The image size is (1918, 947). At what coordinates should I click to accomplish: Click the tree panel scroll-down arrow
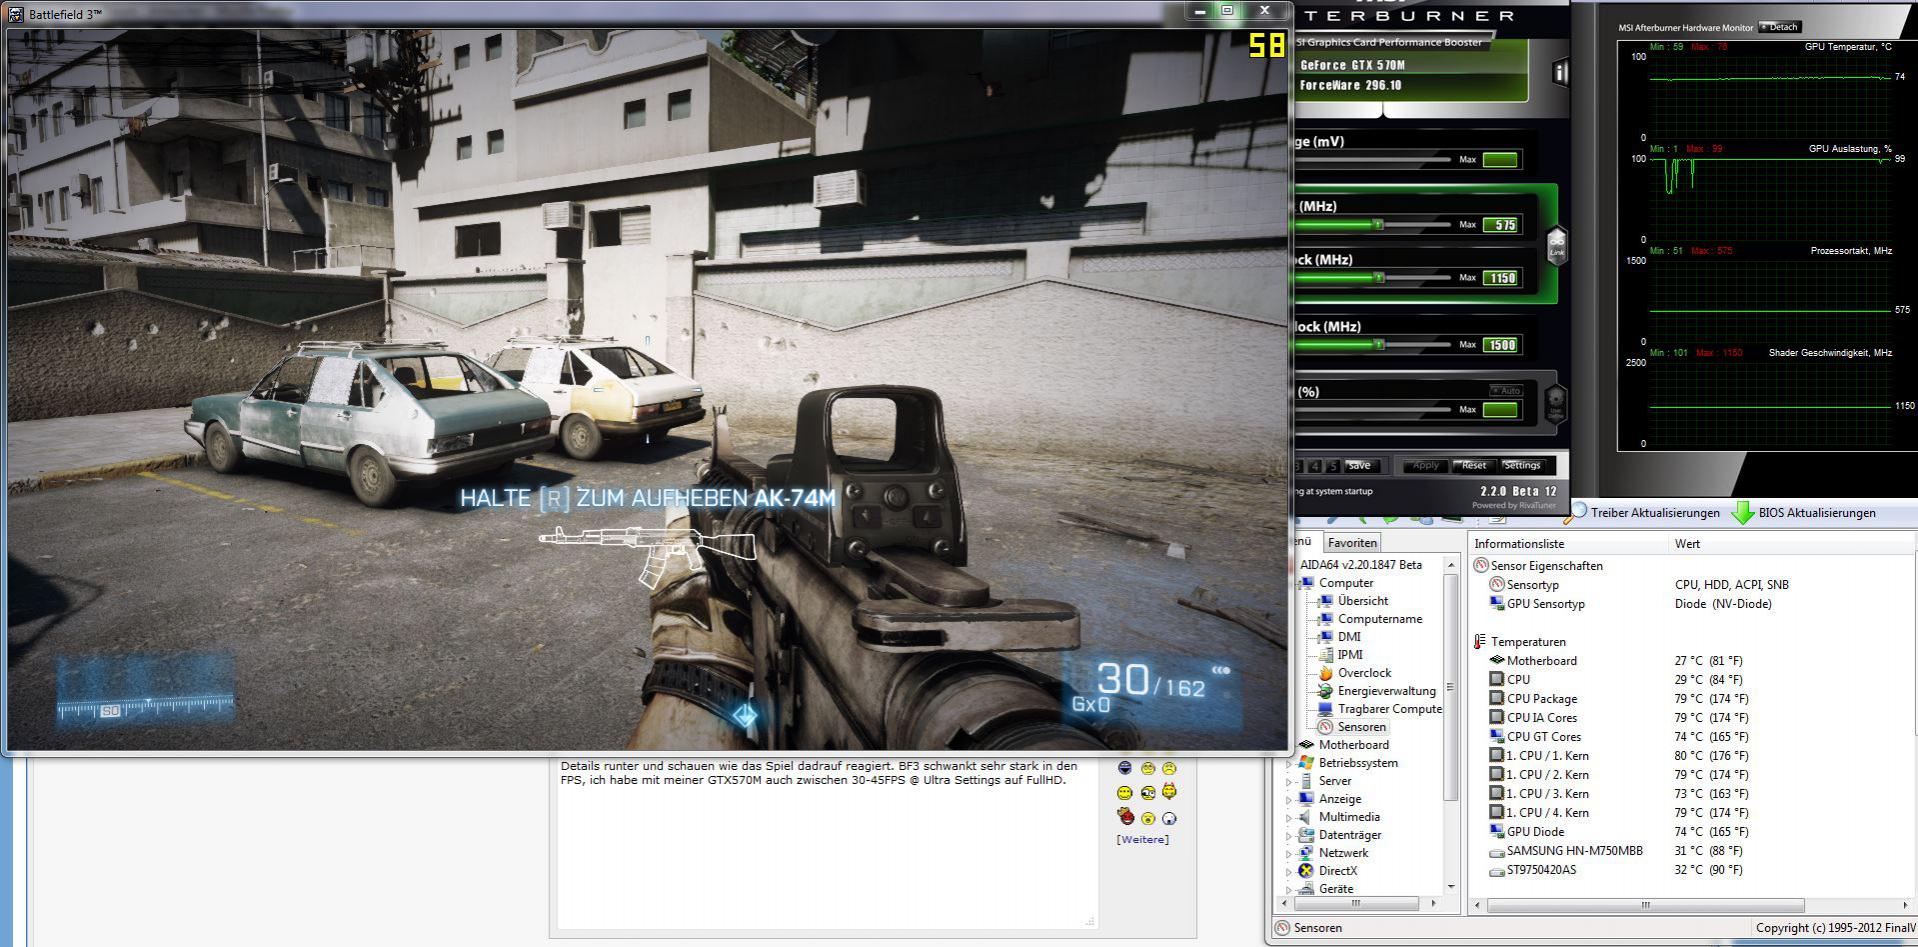point(1451,886)
